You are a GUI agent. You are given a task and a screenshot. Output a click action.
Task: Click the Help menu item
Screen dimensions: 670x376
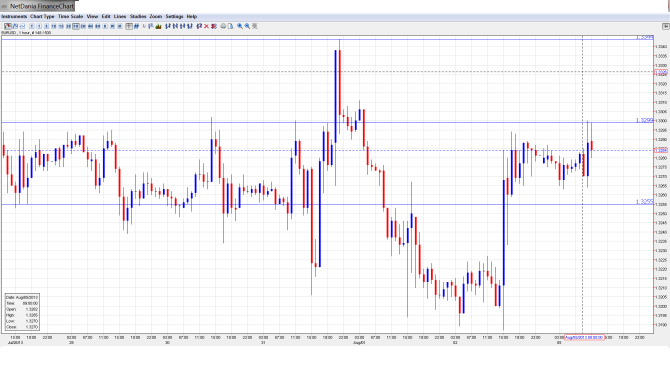(192, 16)
